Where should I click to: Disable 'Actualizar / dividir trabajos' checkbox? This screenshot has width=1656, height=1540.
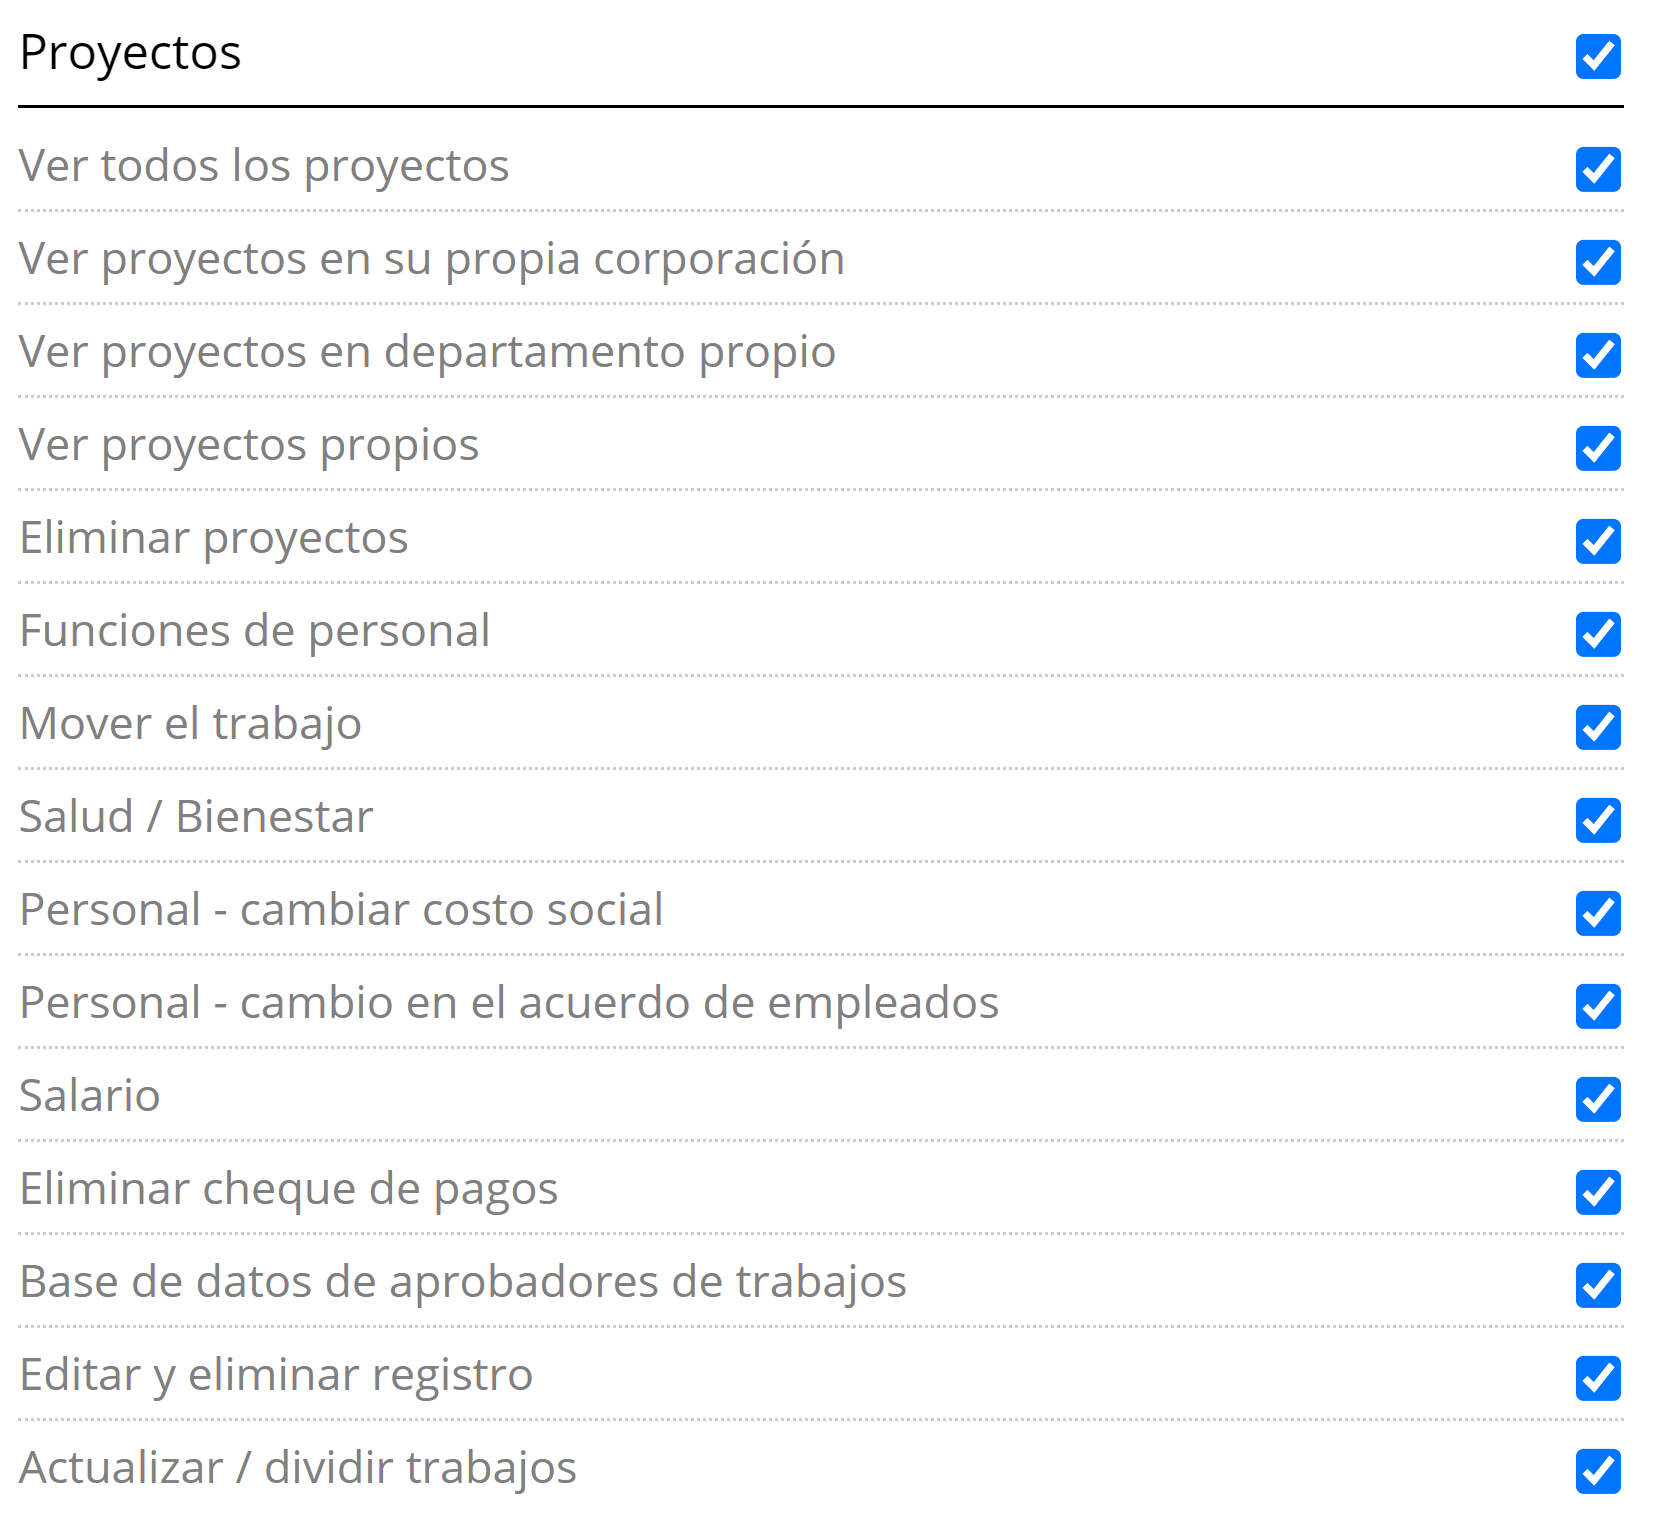click(x=1597, y=1471)
